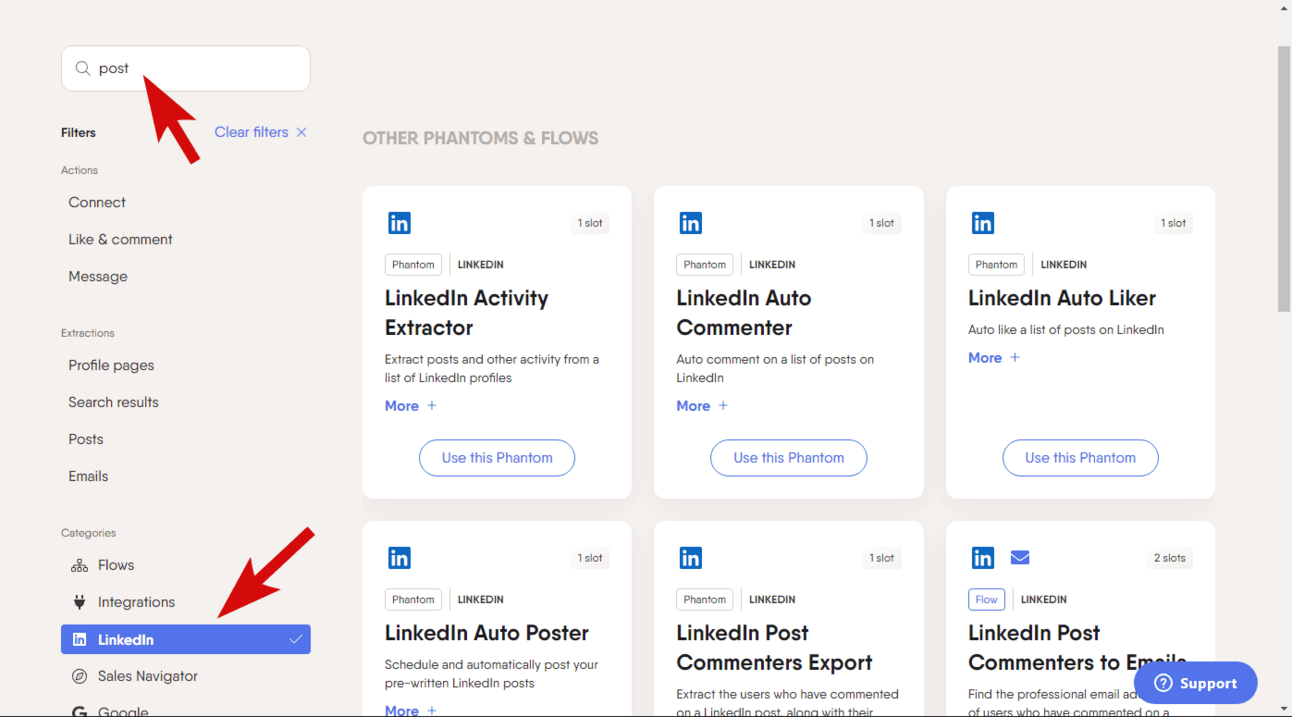Select the Integrations icon in the sidebar
The image size is (1292, 717).
point(79,602)
